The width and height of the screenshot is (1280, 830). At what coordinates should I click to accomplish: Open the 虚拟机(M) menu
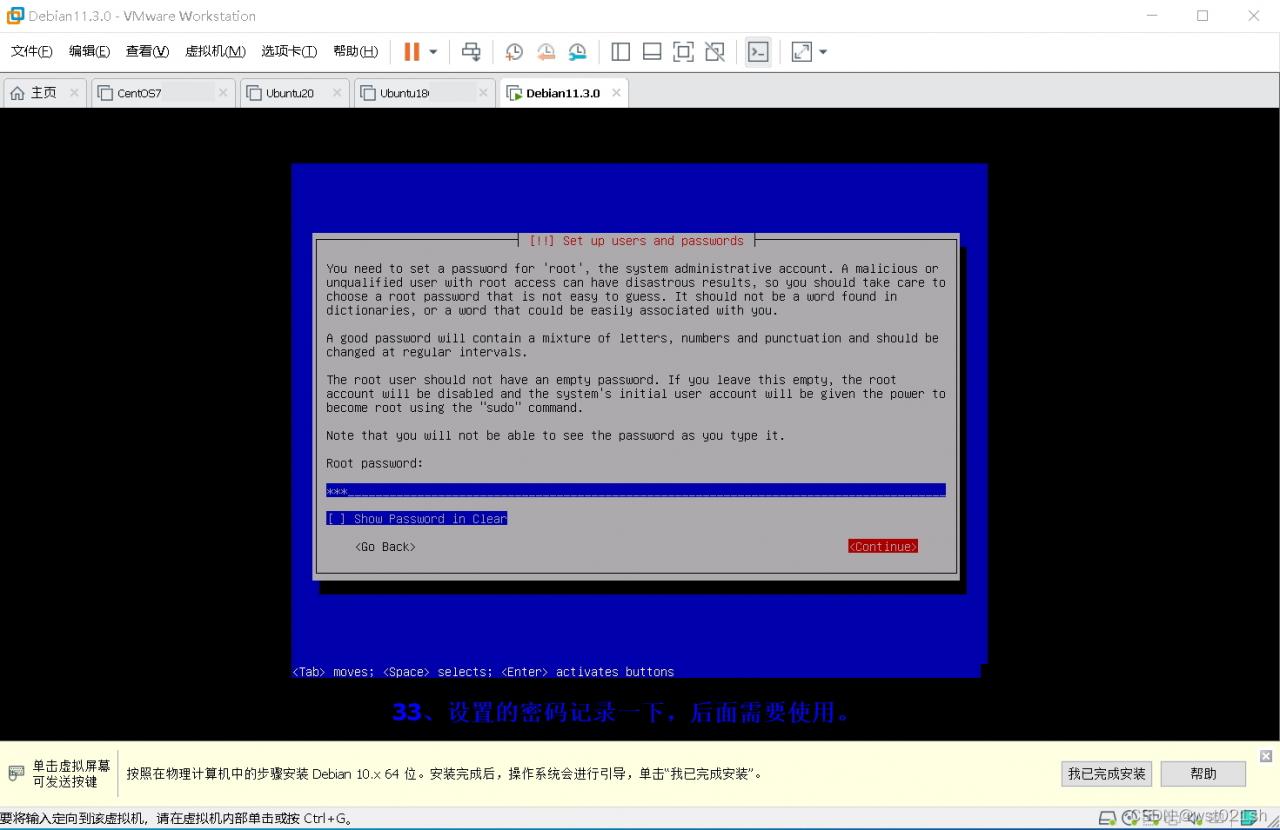click(215, 52)
